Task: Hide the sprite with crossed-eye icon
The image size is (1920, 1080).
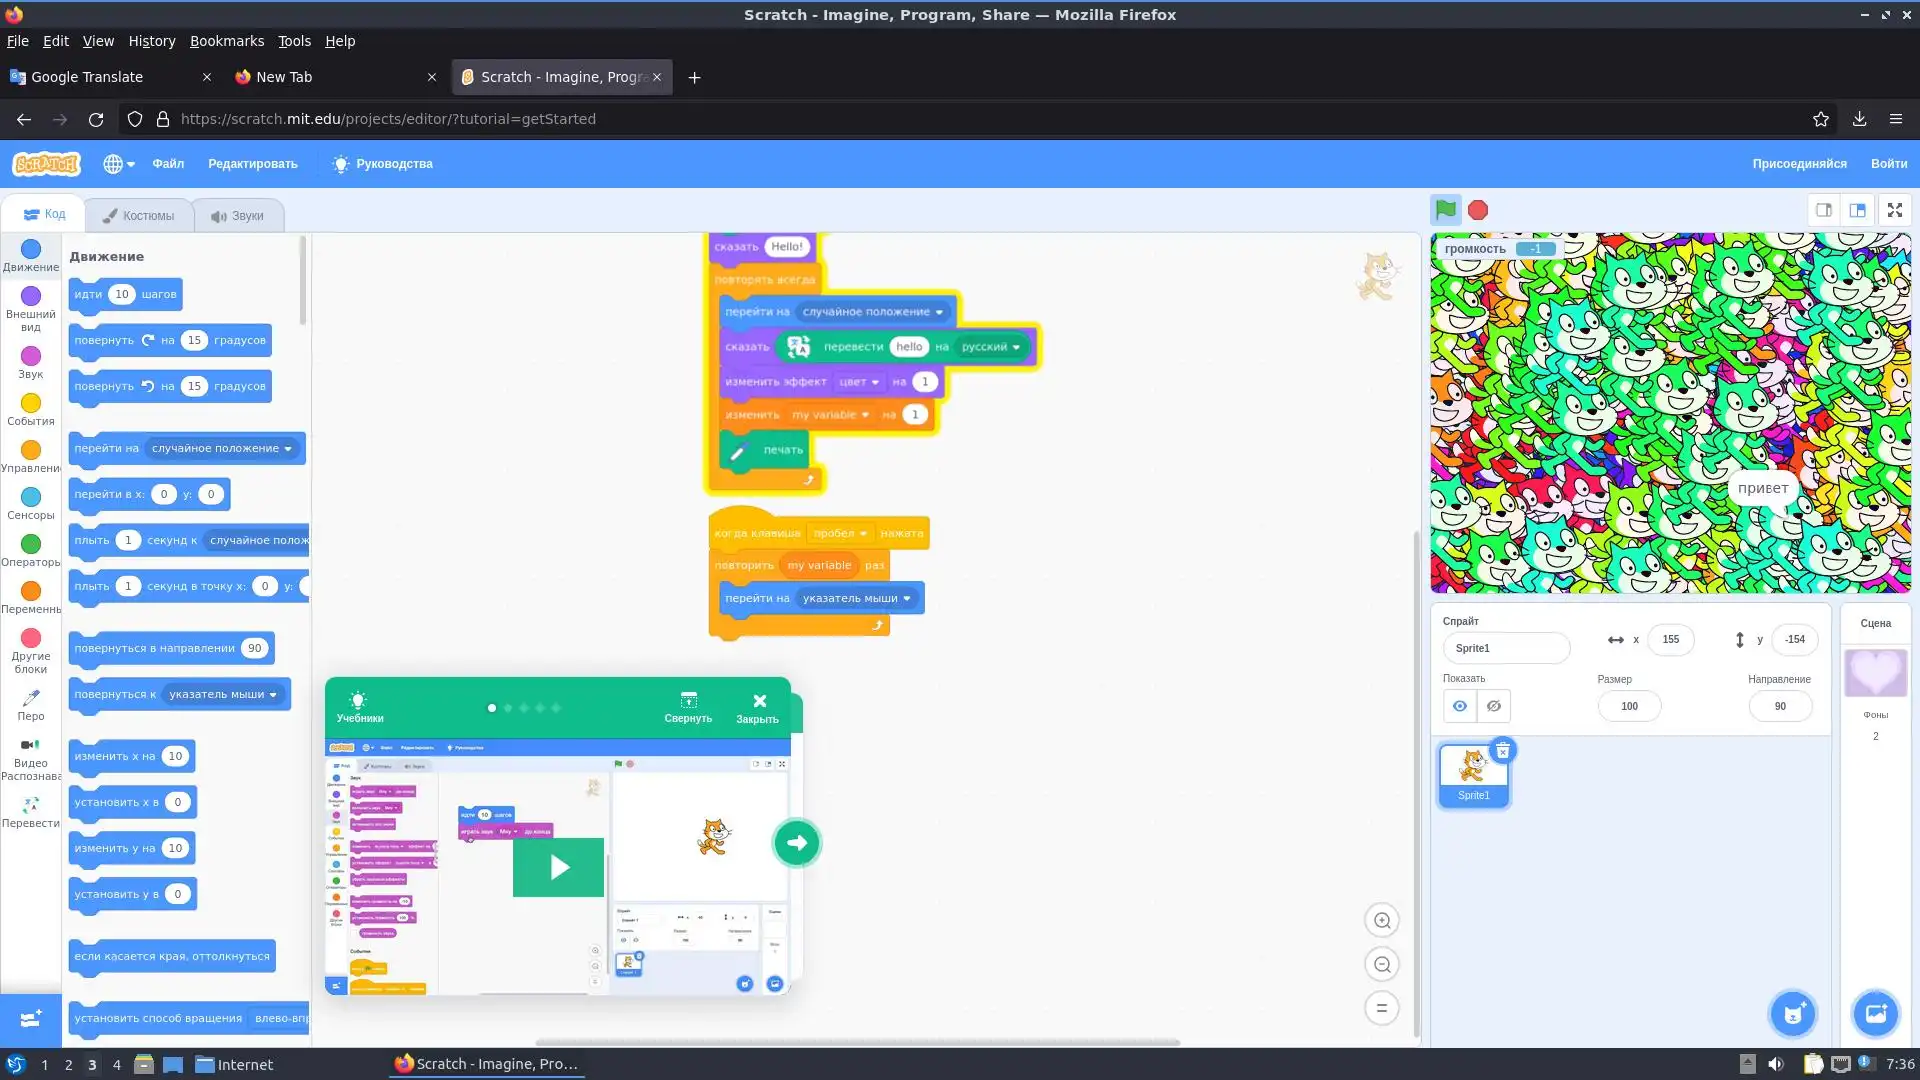Action: click(x=1493, y=706)
